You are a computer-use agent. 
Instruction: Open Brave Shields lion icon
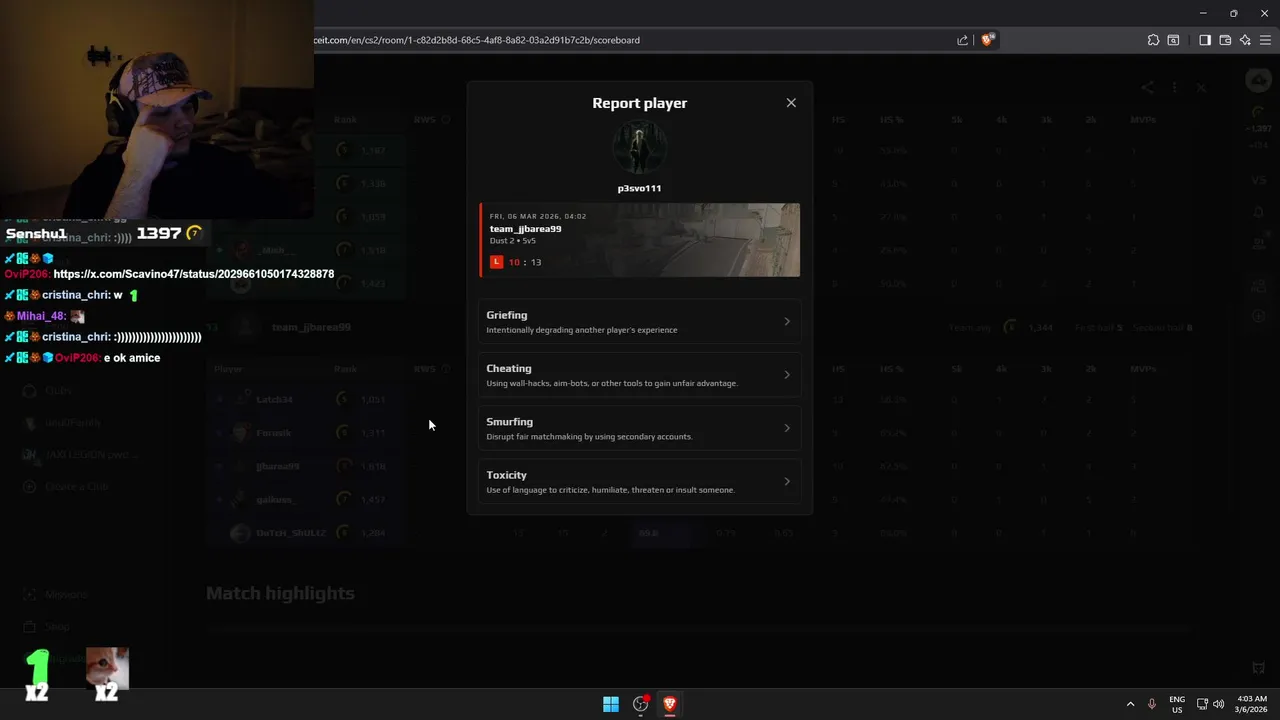tap(988, 40)
